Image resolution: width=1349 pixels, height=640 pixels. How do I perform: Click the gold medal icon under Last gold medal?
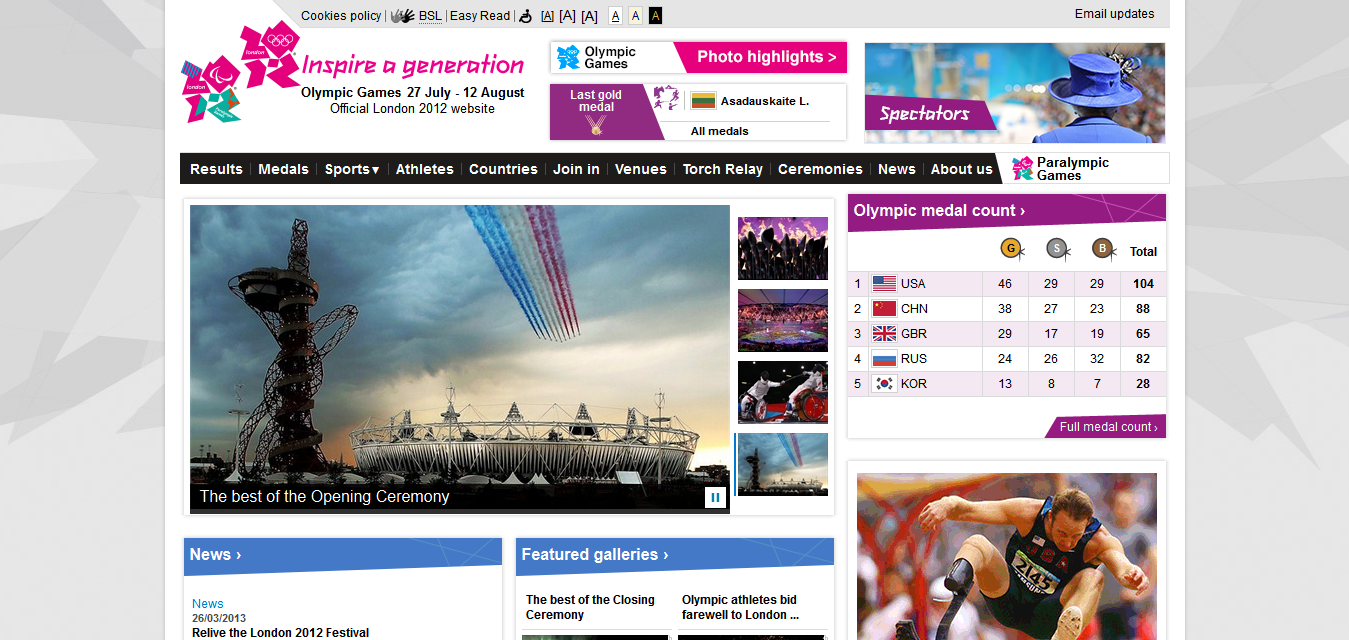[596, 125]
